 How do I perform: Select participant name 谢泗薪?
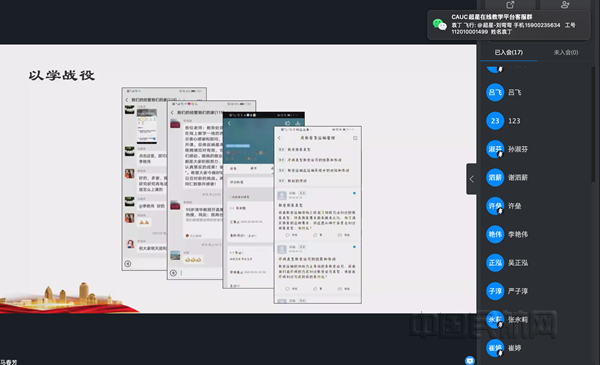tap(518, 178)
